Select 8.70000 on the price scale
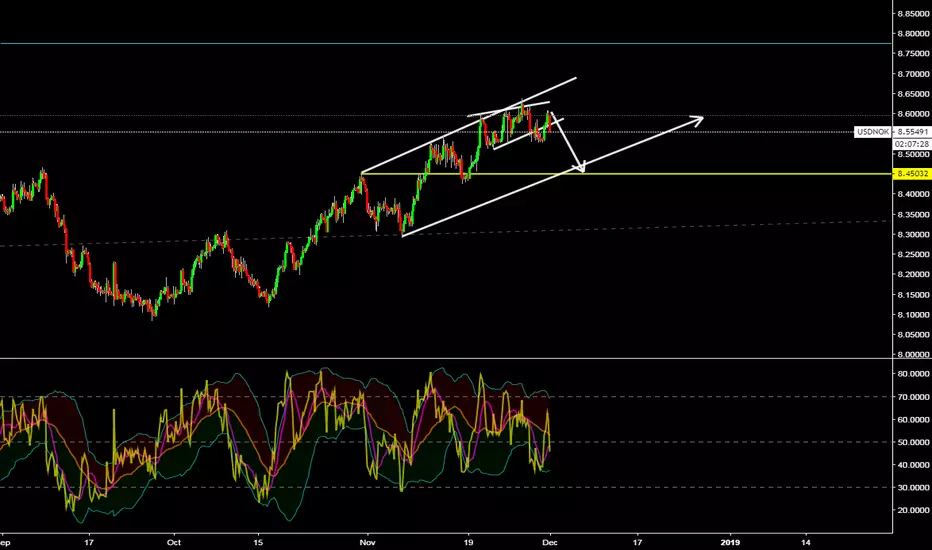 pos(914,74)
